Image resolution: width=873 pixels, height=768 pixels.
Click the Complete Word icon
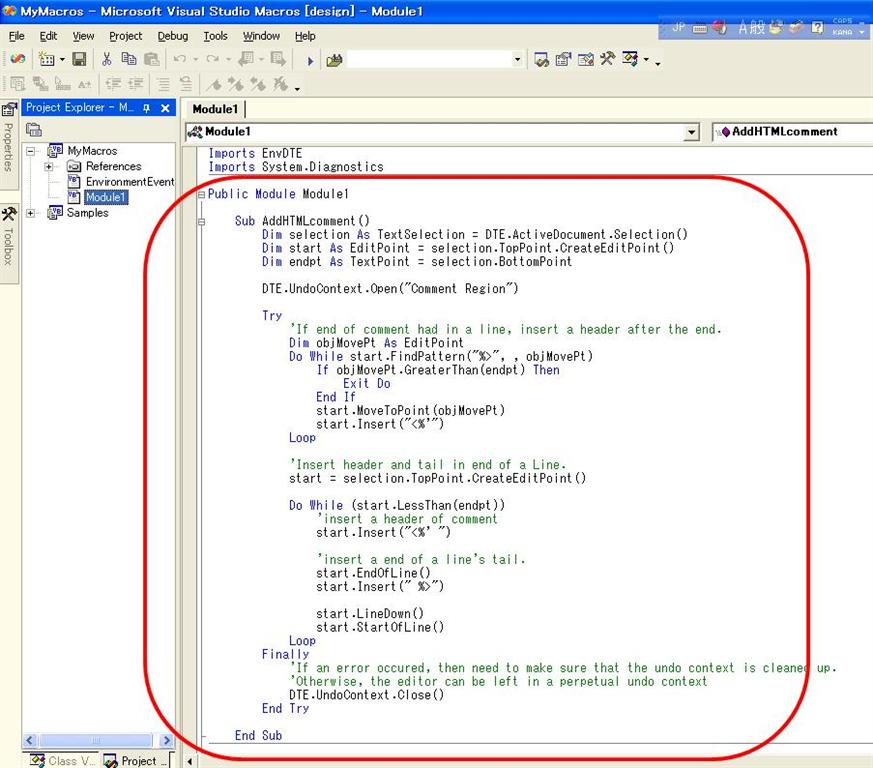(x=85, y=84)
